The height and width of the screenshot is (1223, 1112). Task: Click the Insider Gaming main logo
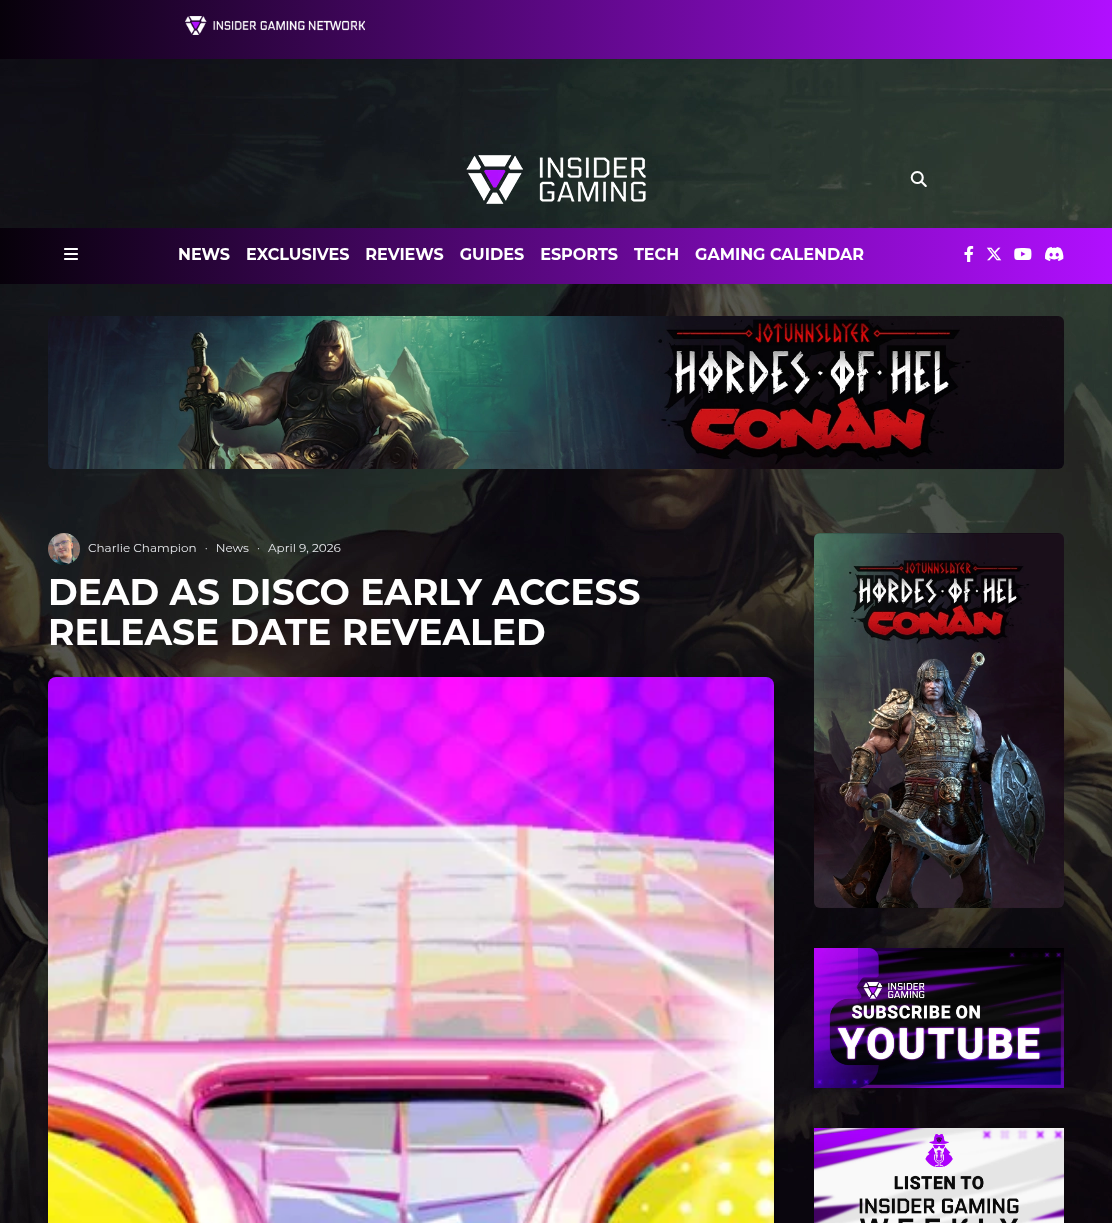tap(556, 179)
